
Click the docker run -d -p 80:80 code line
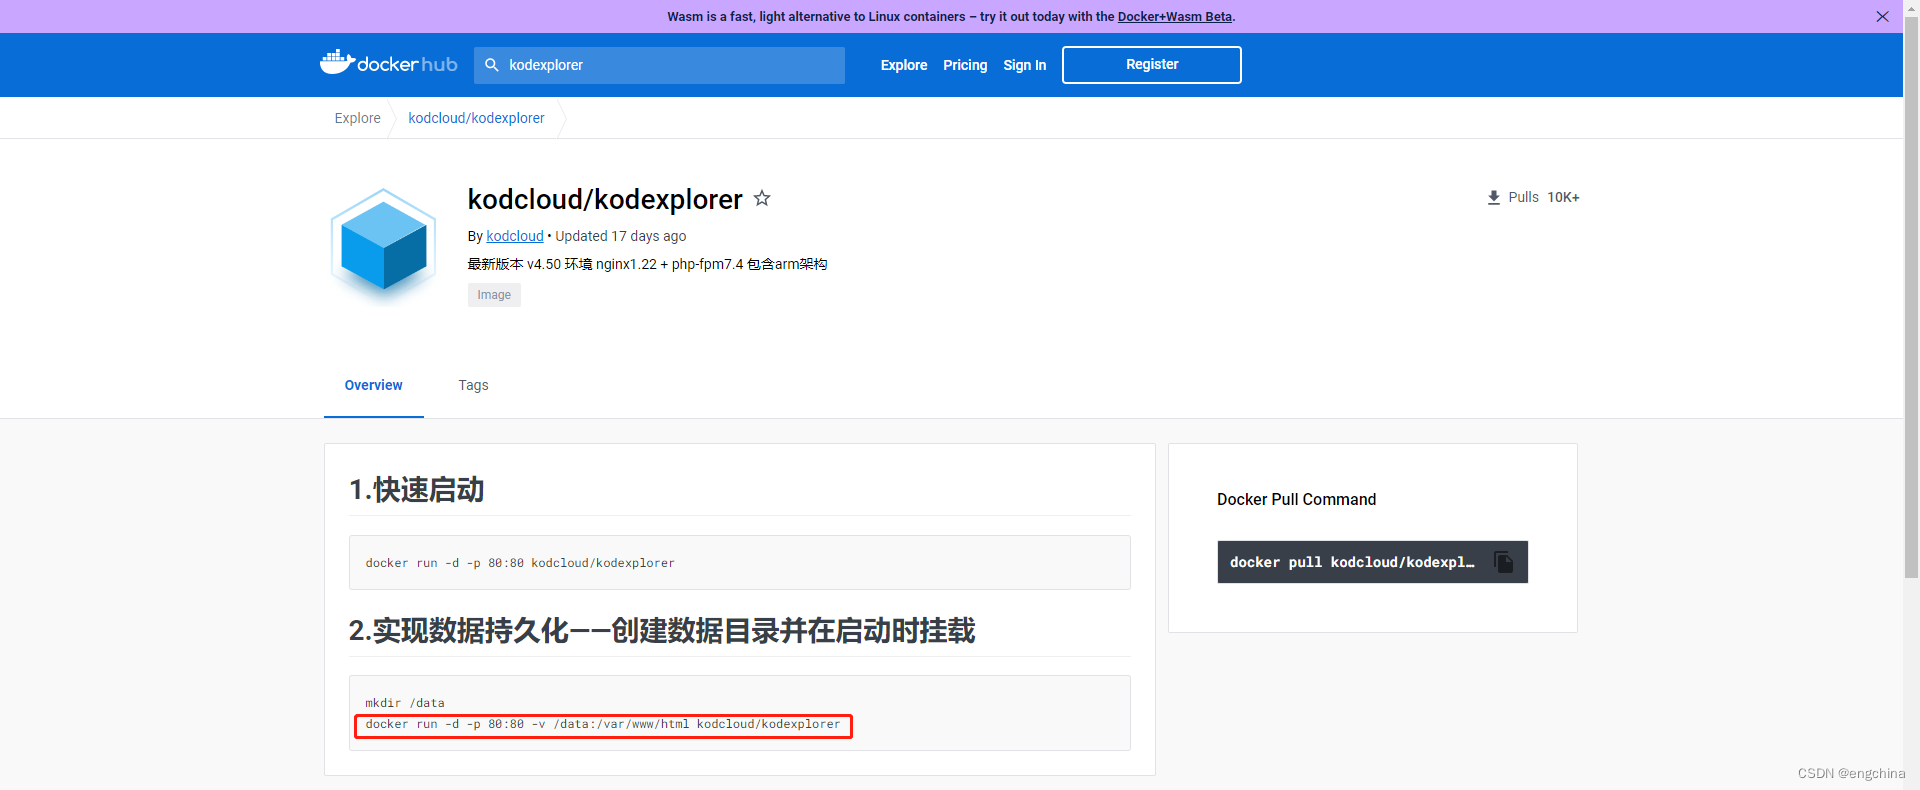click(x=520, y=563)
